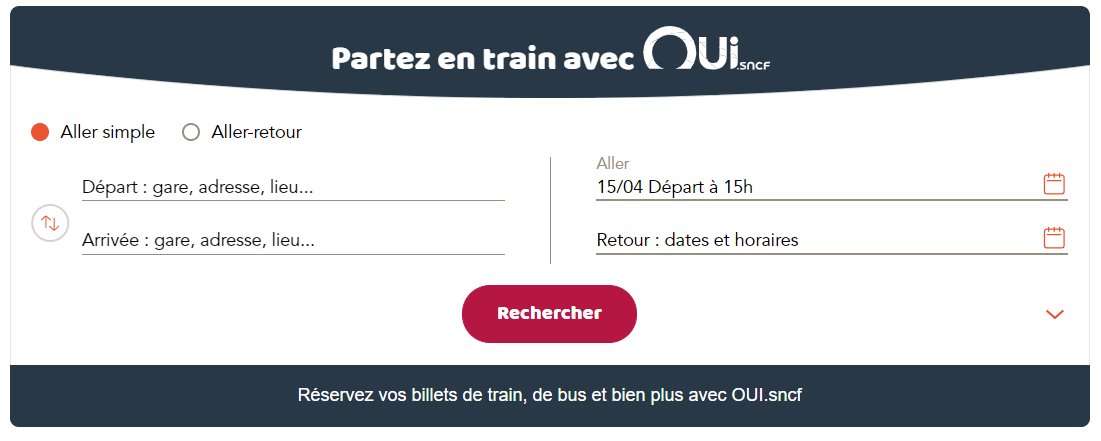The height and width of the screenshot is (441, 1101).
Task: Select the Aller simple radio button
Action: click(x=40, y=132)
